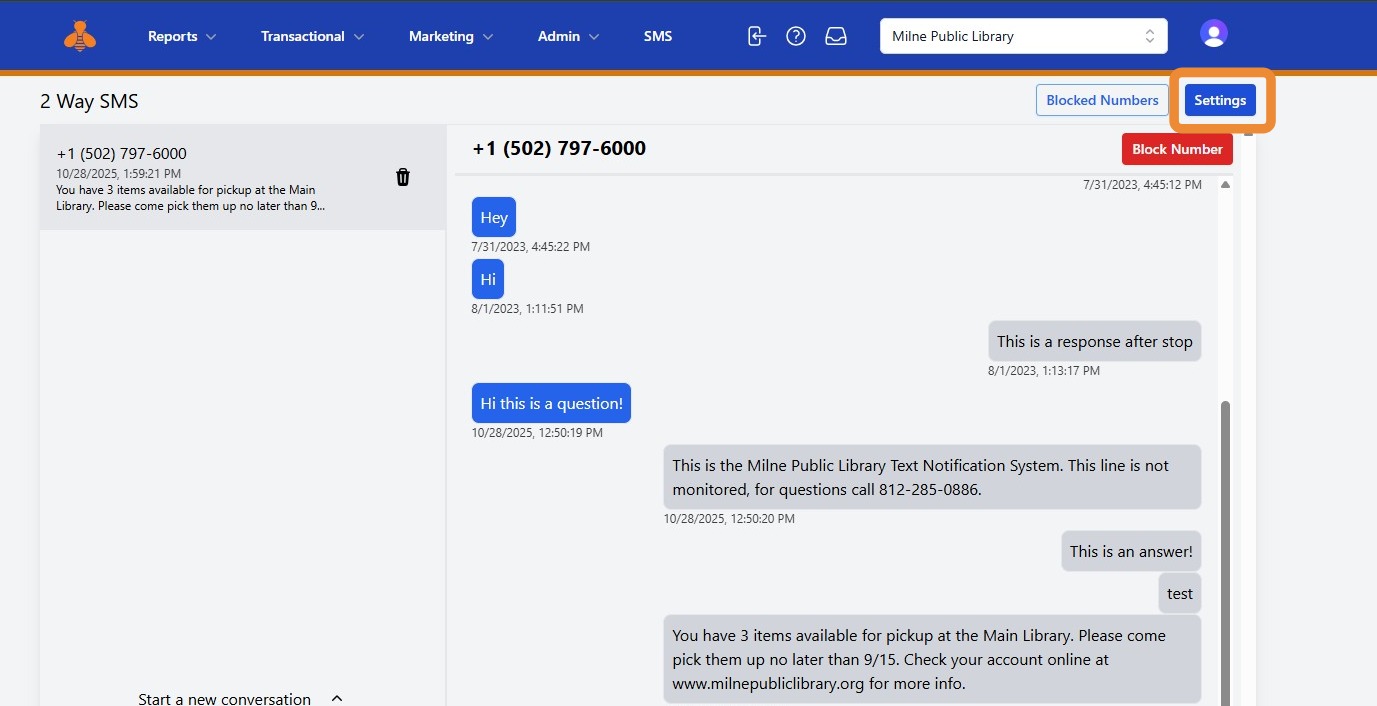Click the 10/28/2025, 1:59:21 PM timestamp

(x=118, y=174)
